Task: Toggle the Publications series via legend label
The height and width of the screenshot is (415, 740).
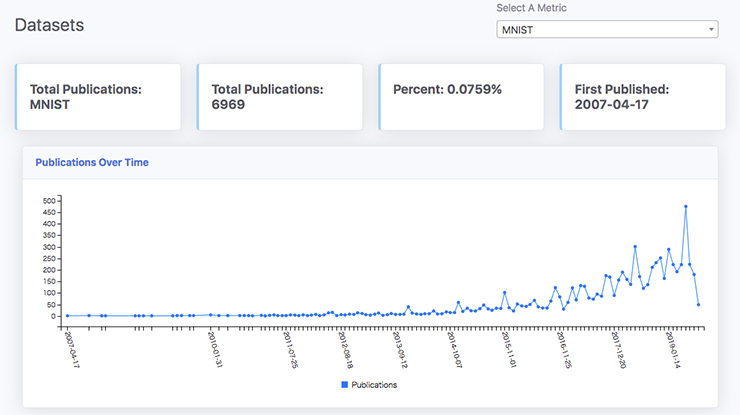Action: (374, 384)
